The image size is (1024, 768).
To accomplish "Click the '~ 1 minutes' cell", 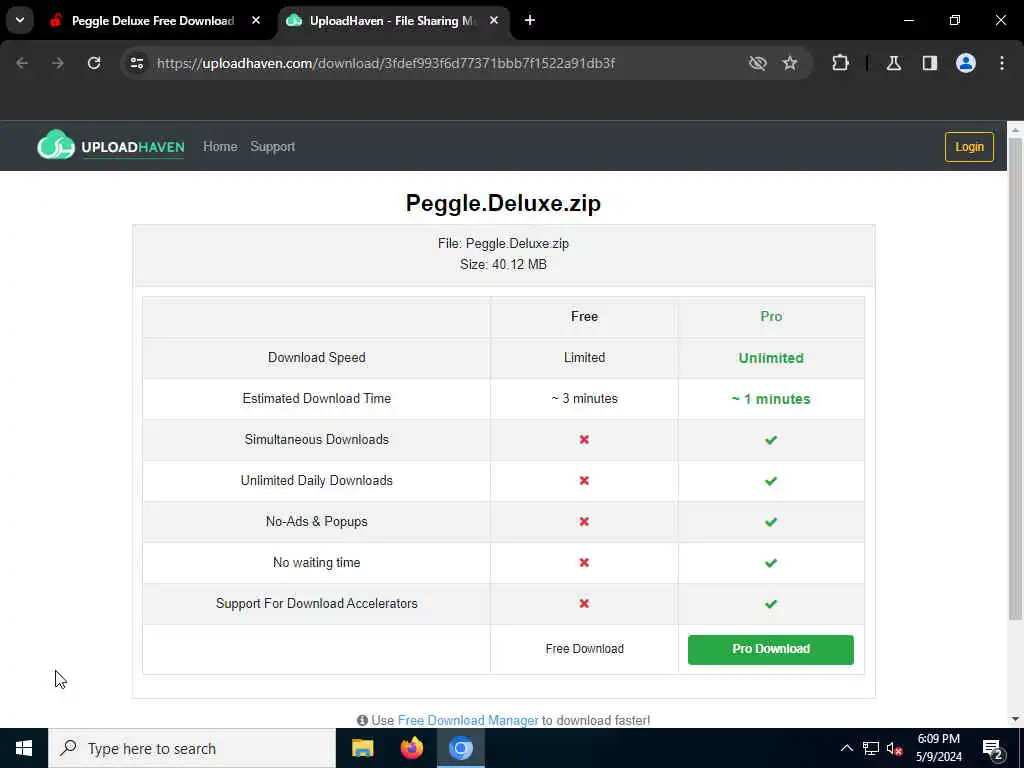I will point(771,399).
